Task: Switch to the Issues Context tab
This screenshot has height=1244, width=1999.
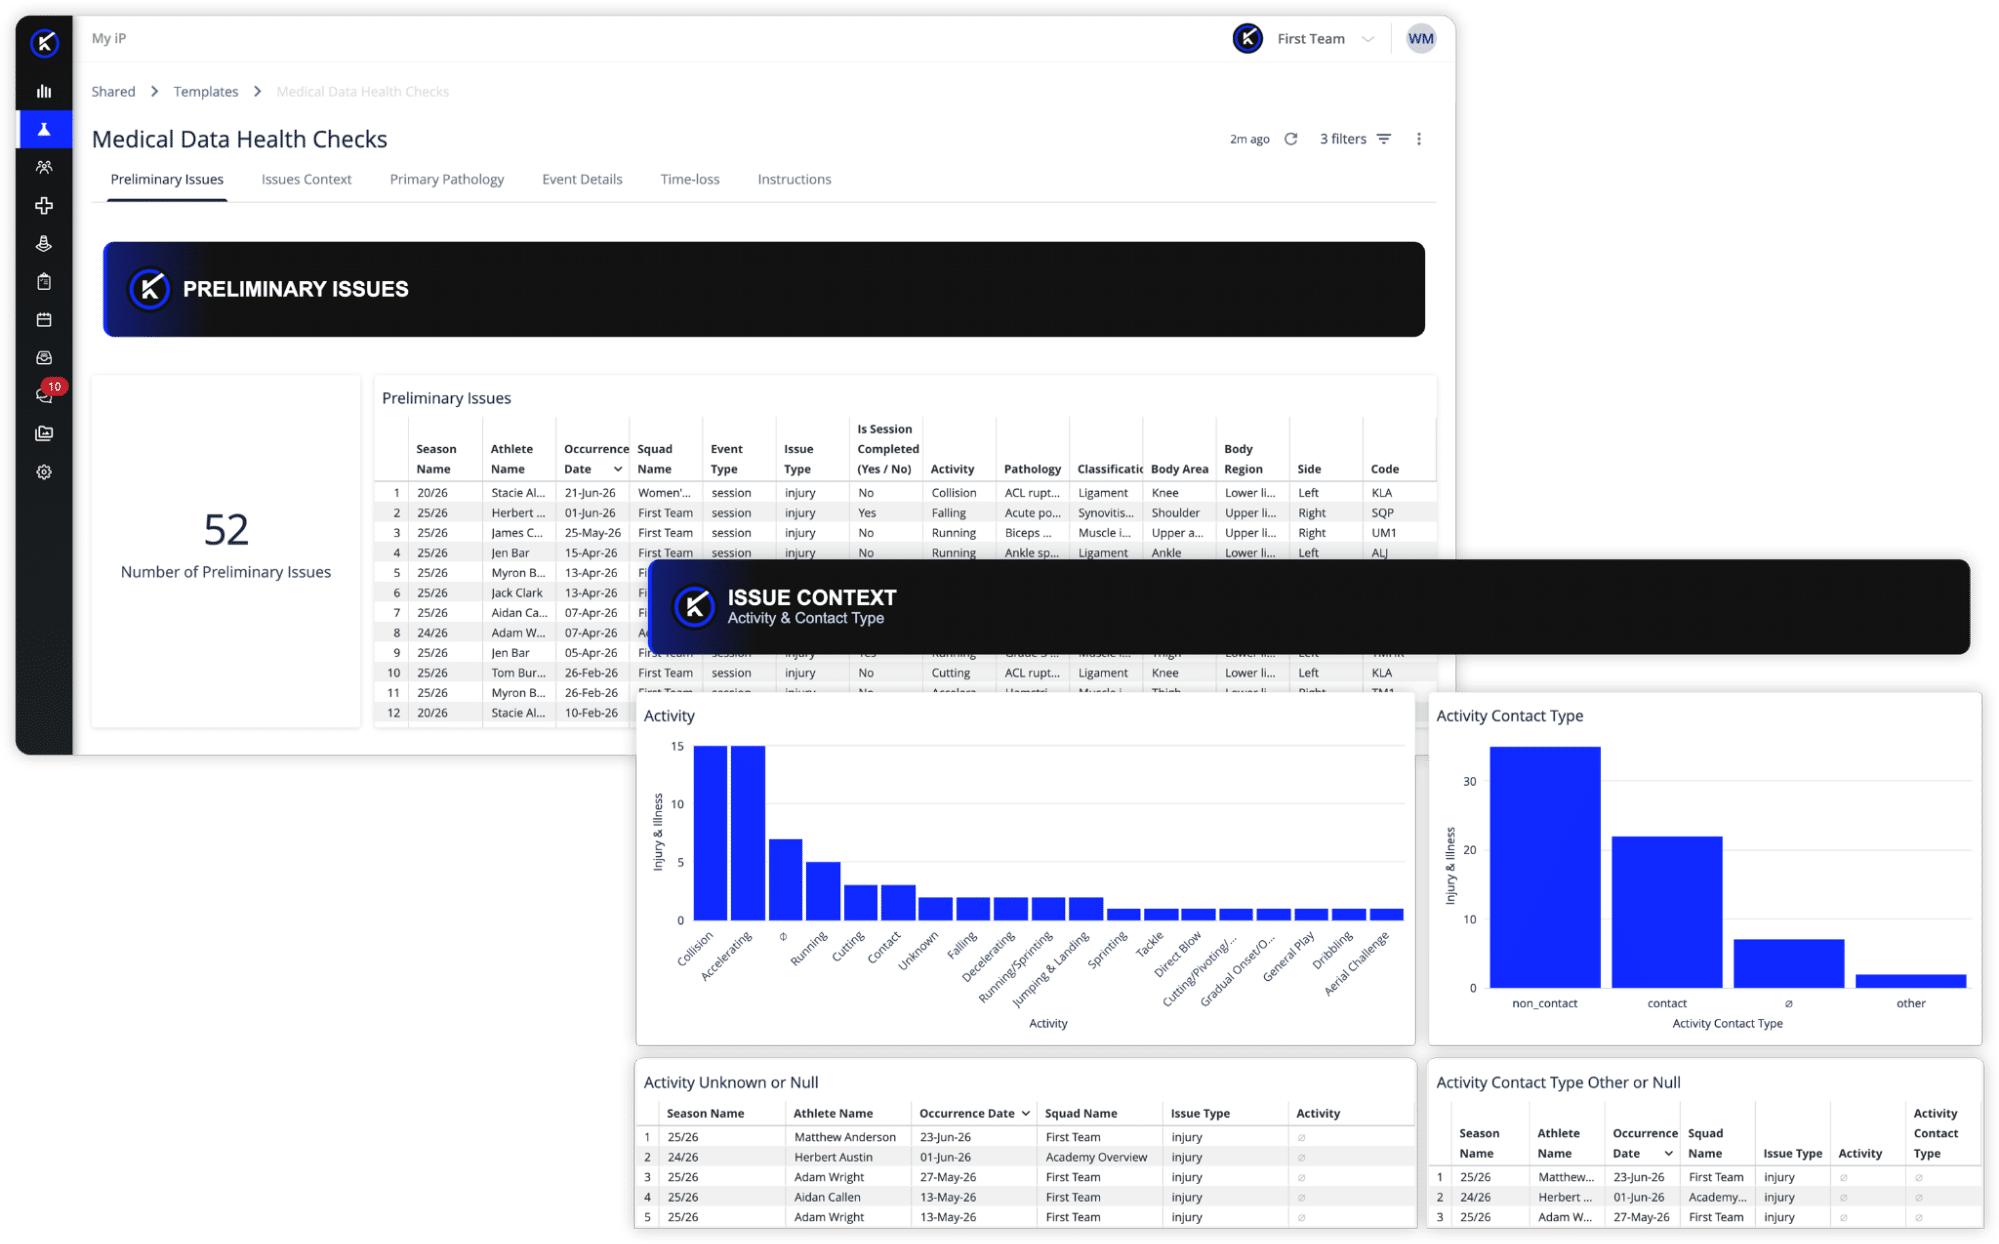Action: (x=306, y=180)
